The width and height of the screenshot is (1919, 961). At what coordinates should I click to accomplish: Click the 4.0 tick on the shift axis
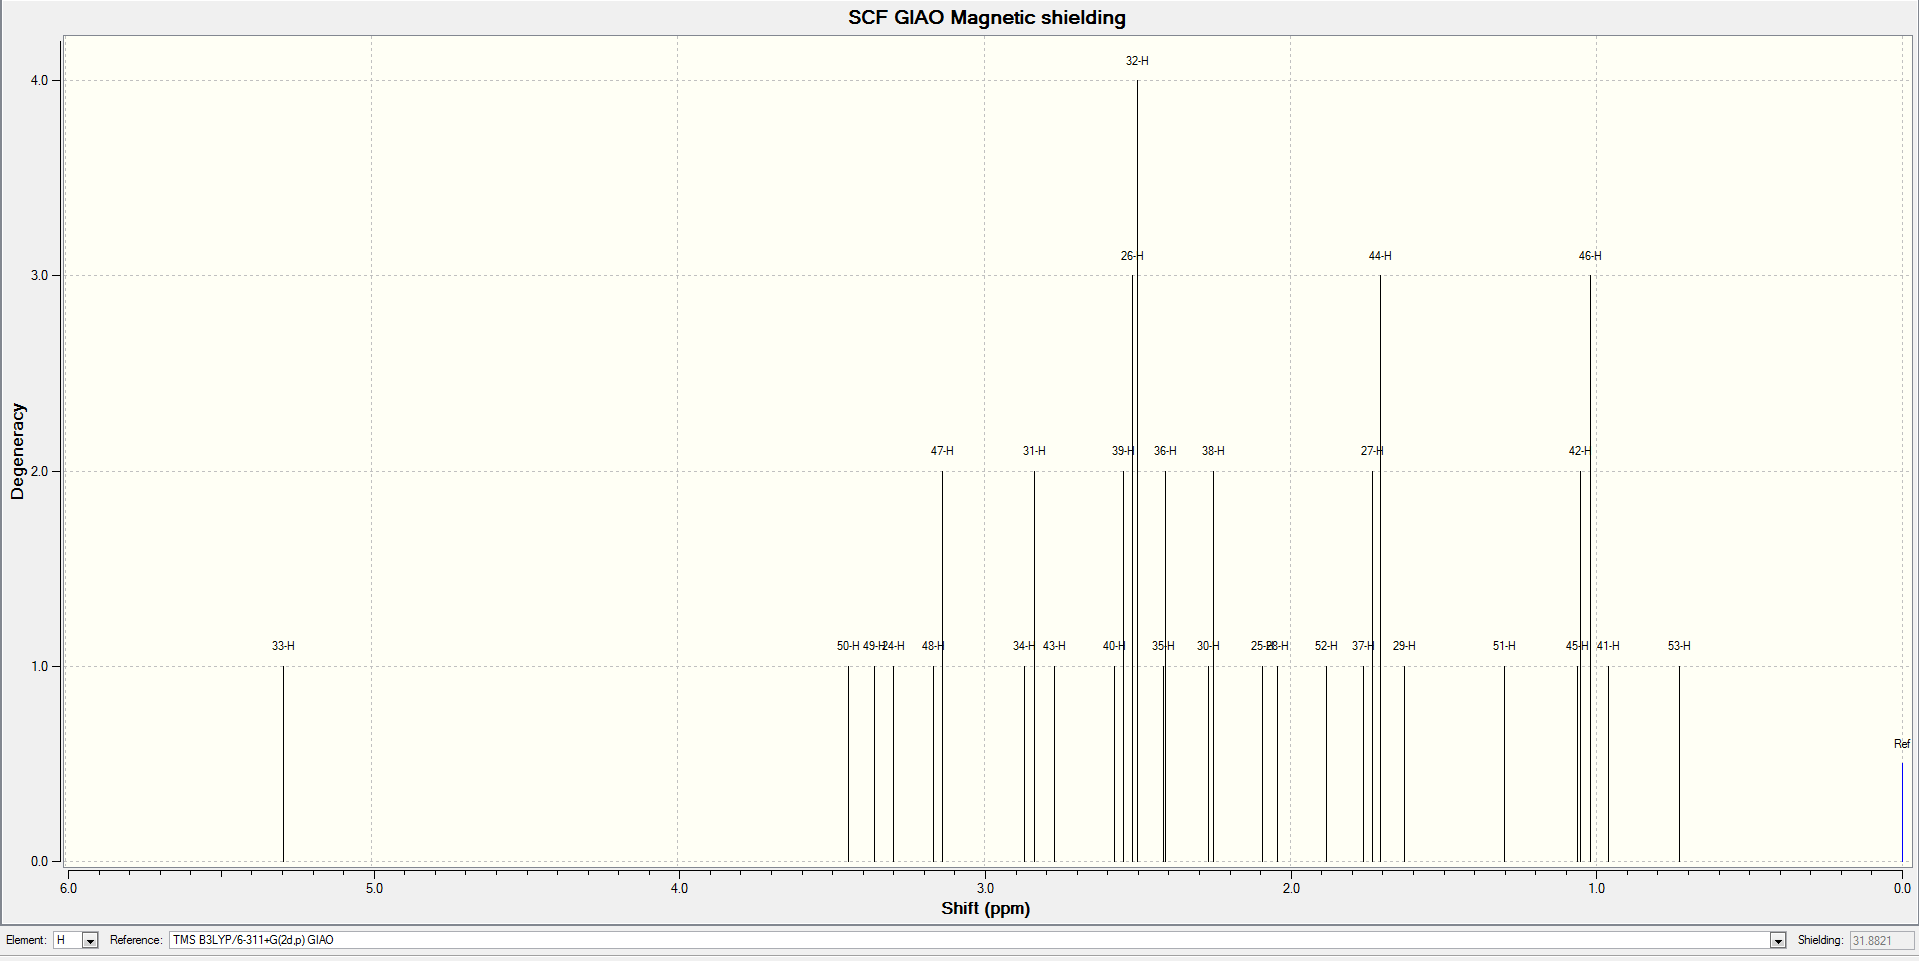tap(680, 888)
